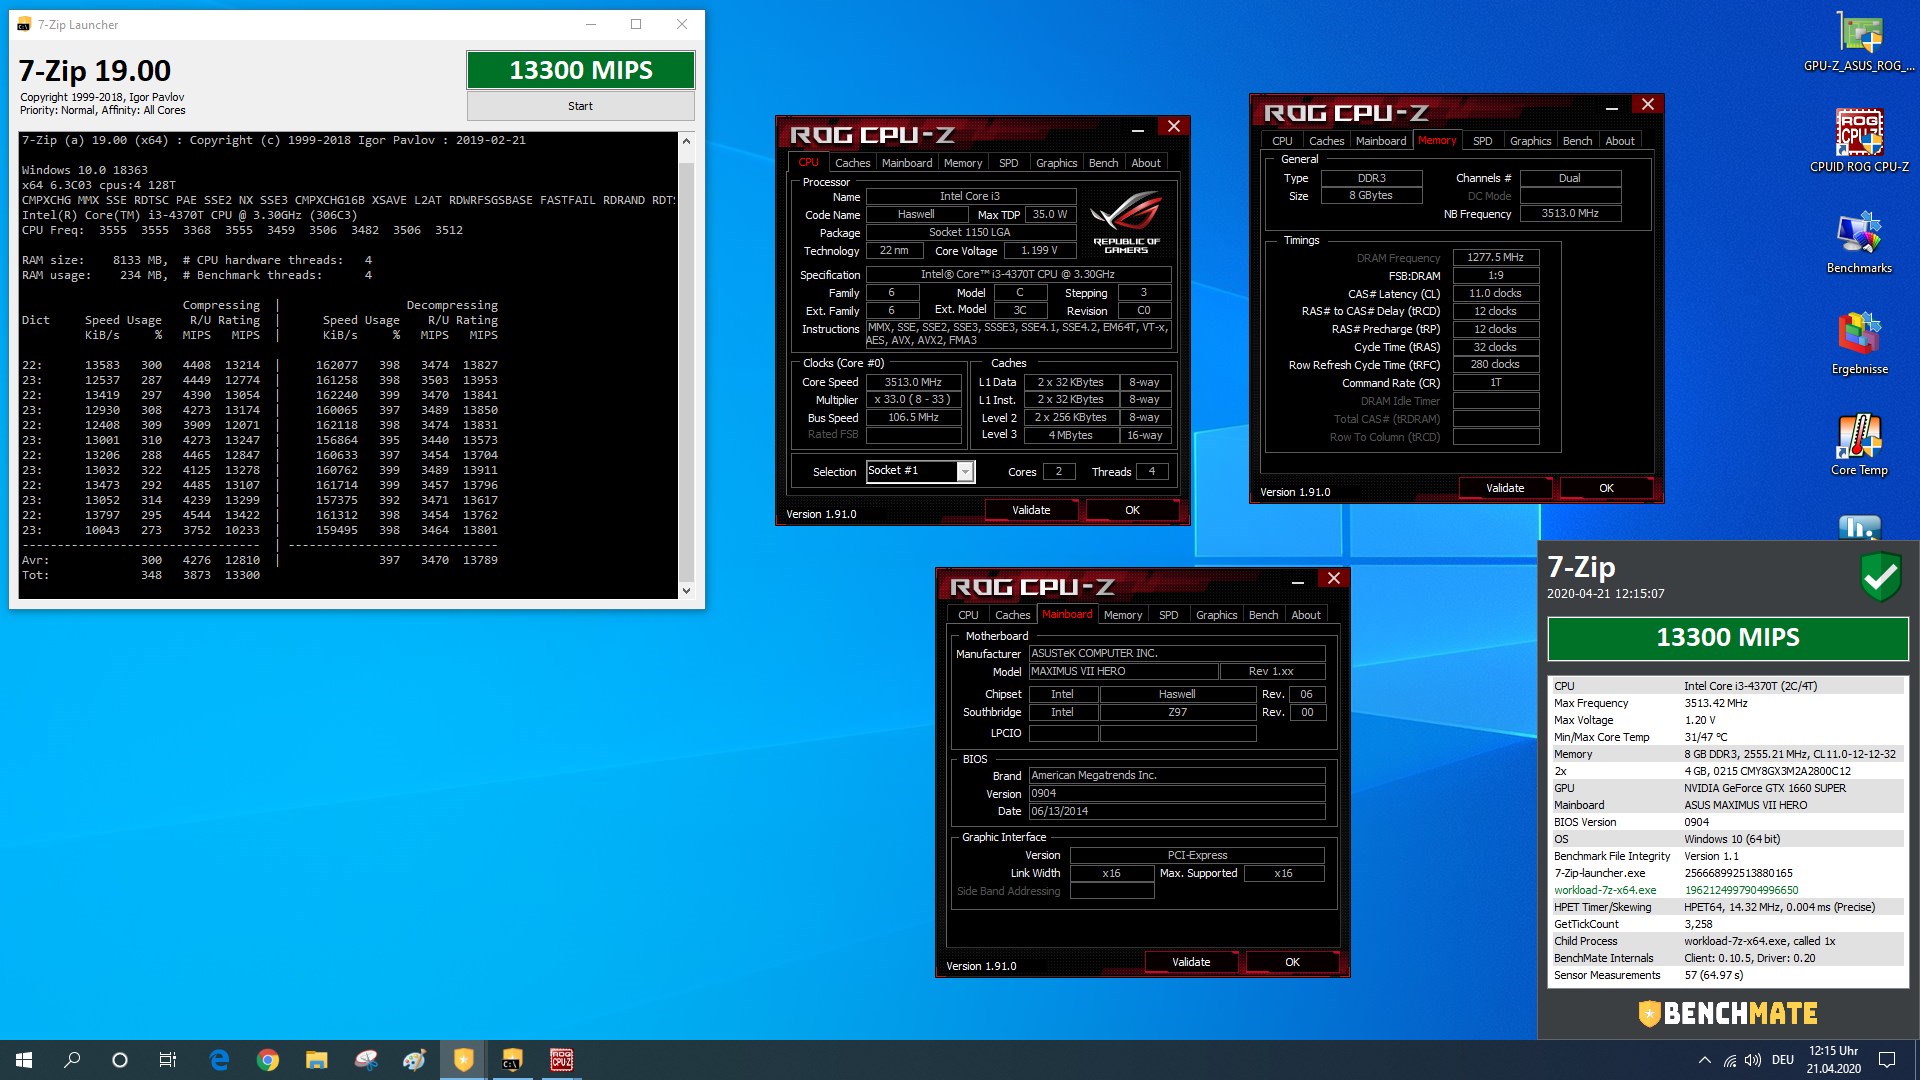Select the CPUID ROG CPU-Z desktop icon
The image size is (1920, 1080).
pyautogui.click(x=1859, y=141)
